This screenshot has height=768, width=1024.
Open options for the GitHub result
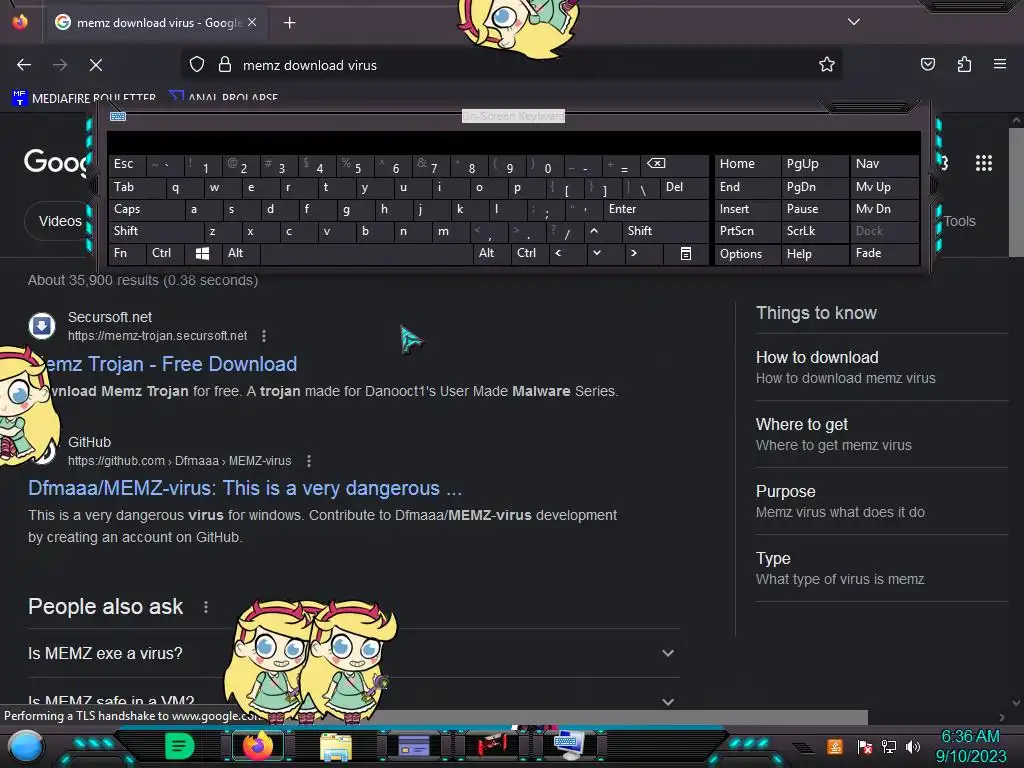coord(309,461)
